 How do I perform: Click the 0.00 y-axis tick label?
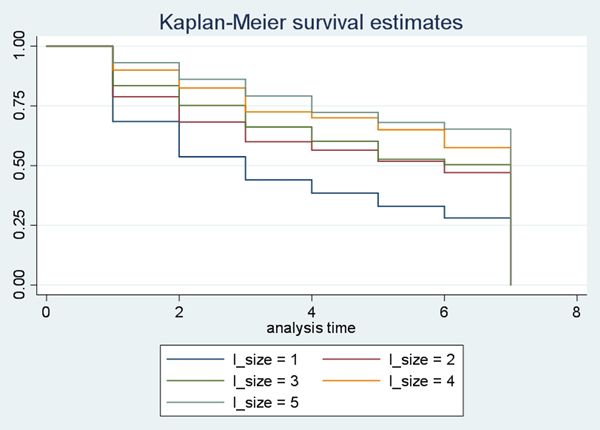click(x=20, y=285)
